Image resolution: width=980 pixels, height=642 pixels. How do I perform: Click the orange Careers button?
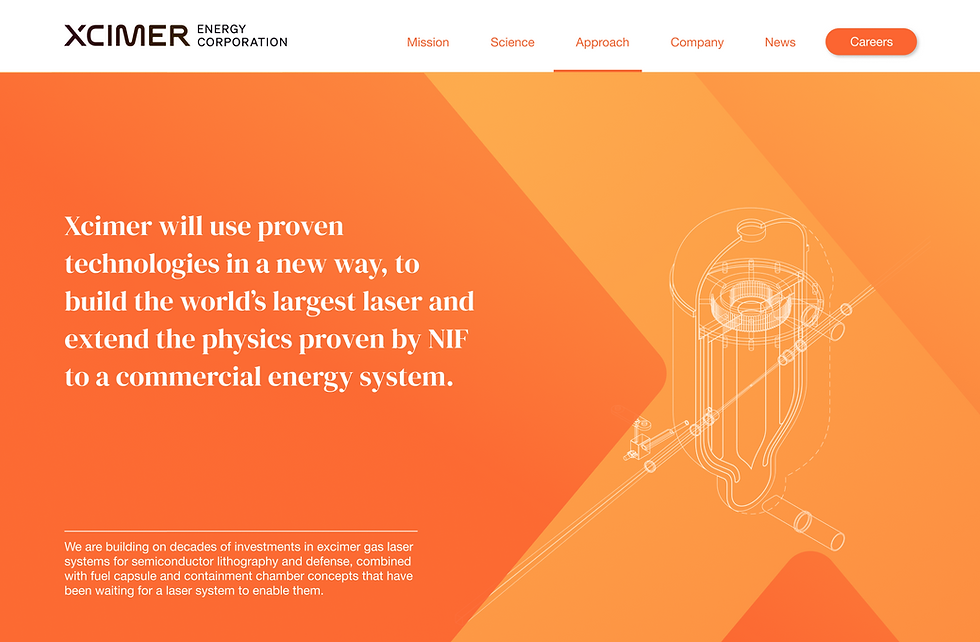871,42
